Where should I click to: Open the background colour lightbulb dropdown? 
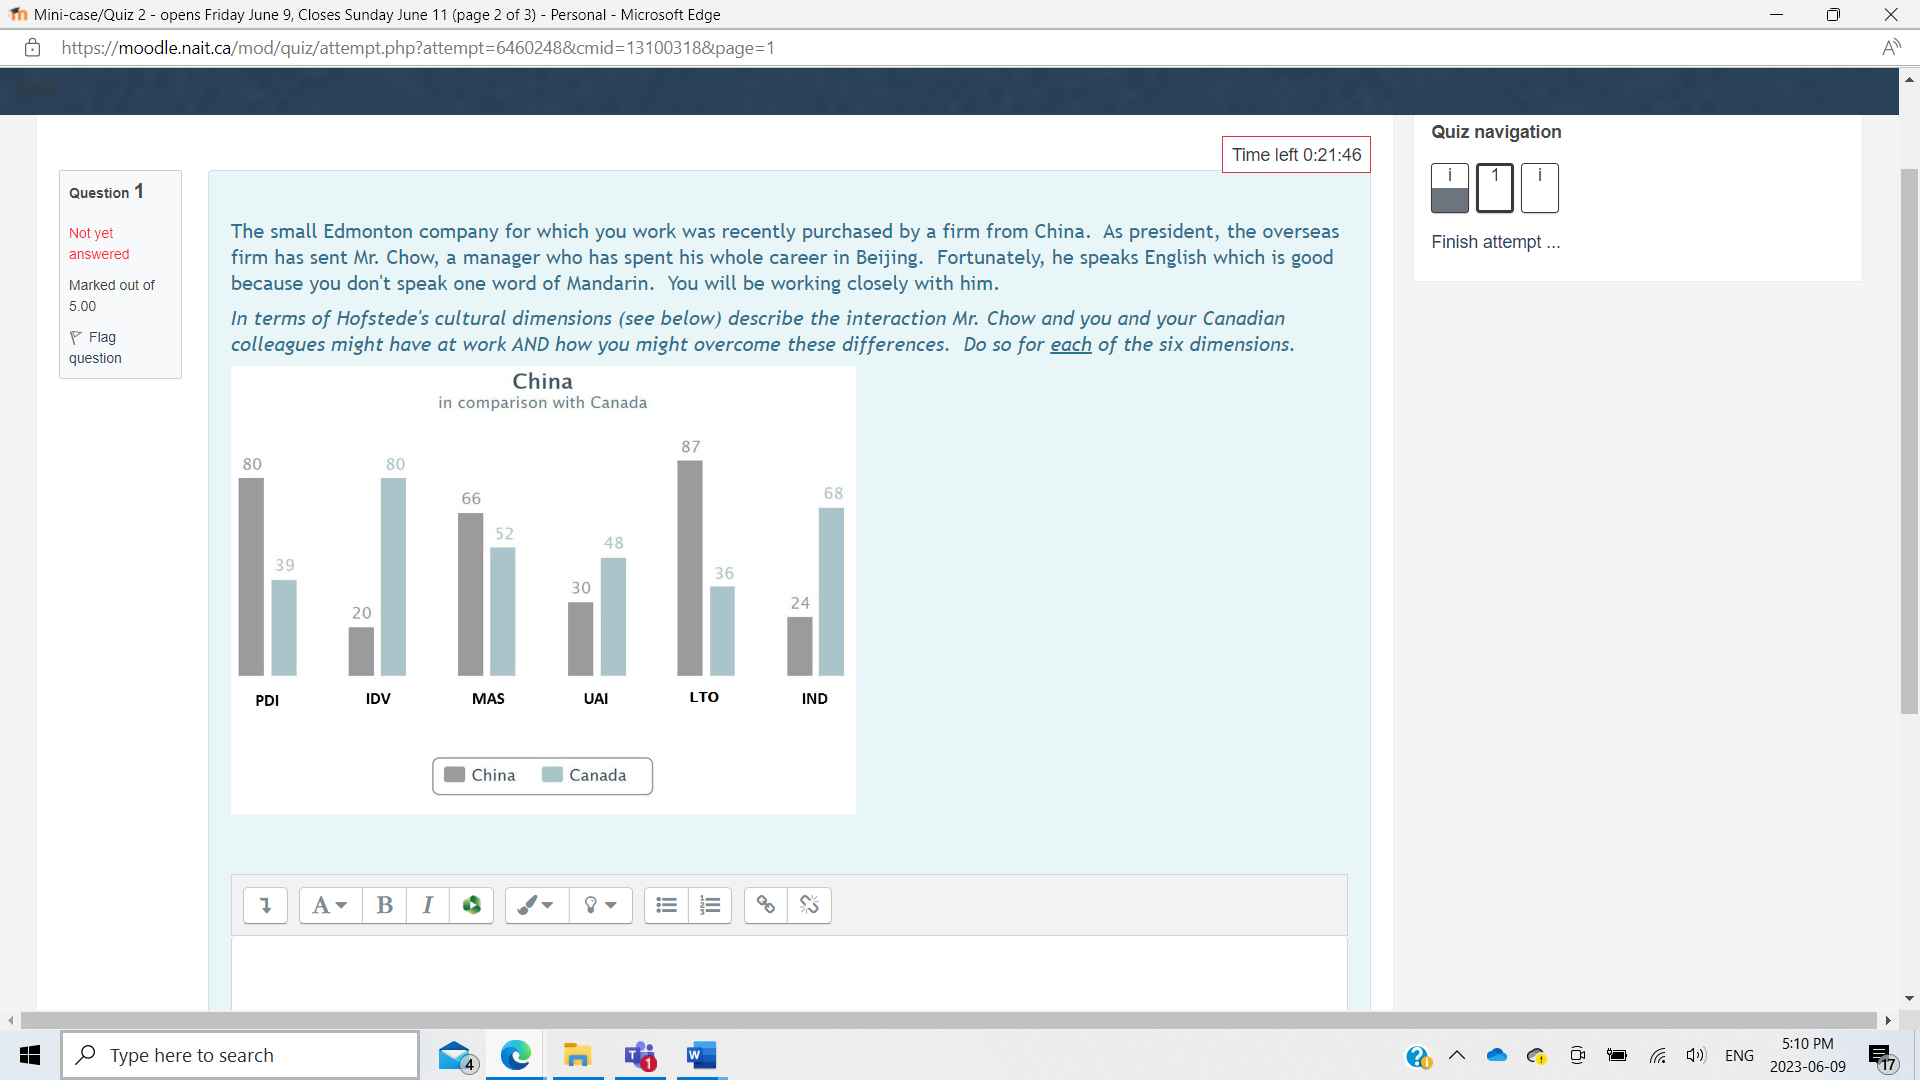pyautogui.click(x=600, y=905)
